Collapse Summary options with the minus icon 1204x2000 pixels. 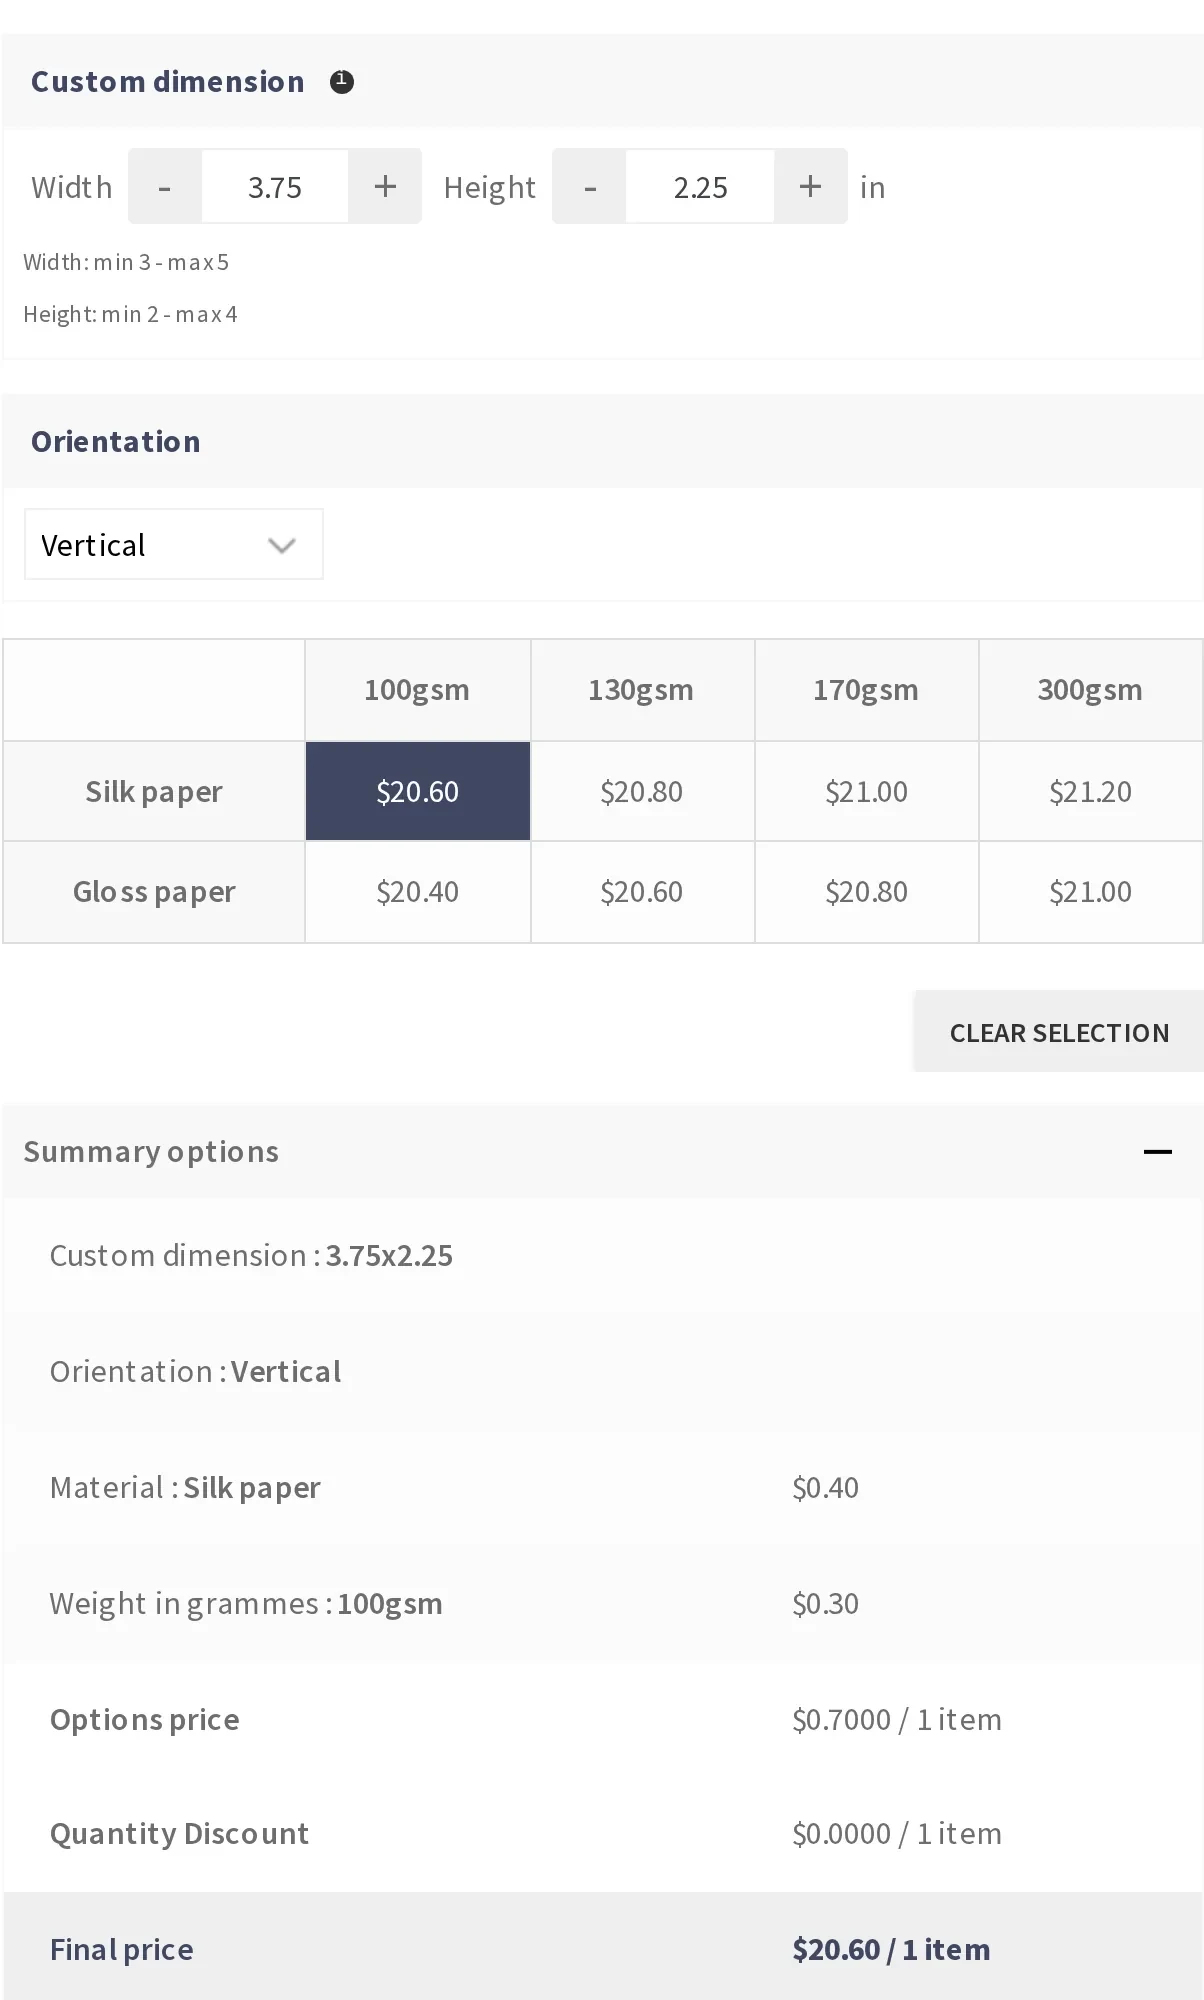1158,1152
